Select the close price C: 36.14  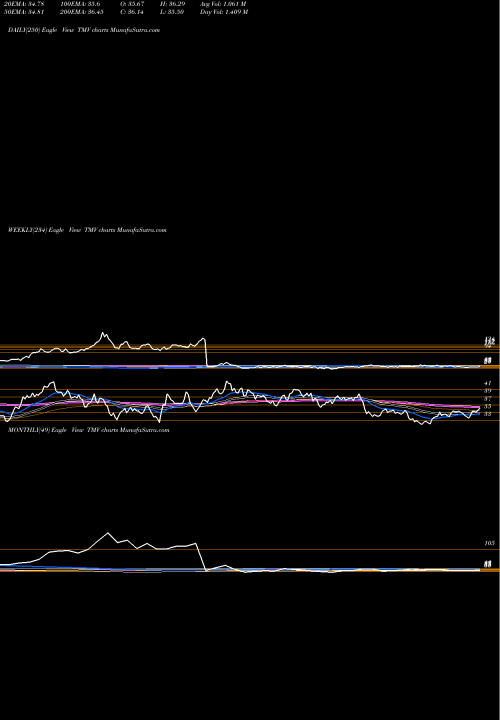click(133, 12)
